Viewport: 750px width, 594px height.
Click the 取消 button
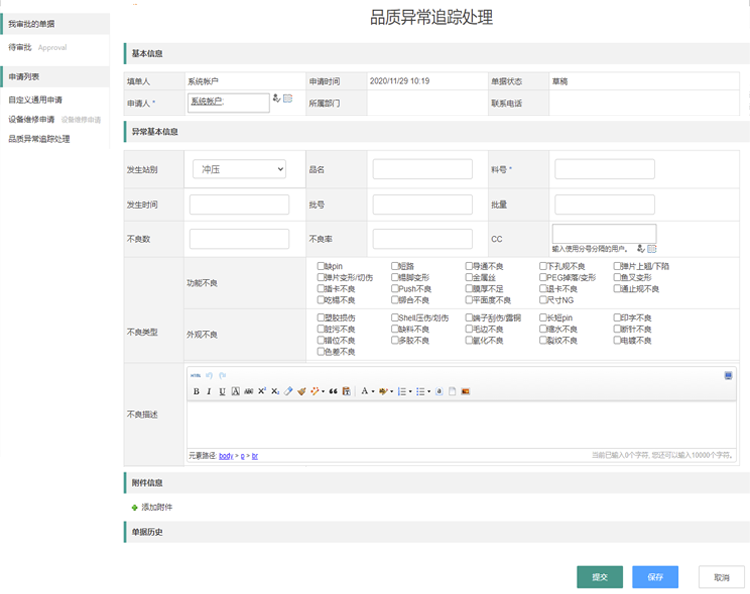coord(721,577)
